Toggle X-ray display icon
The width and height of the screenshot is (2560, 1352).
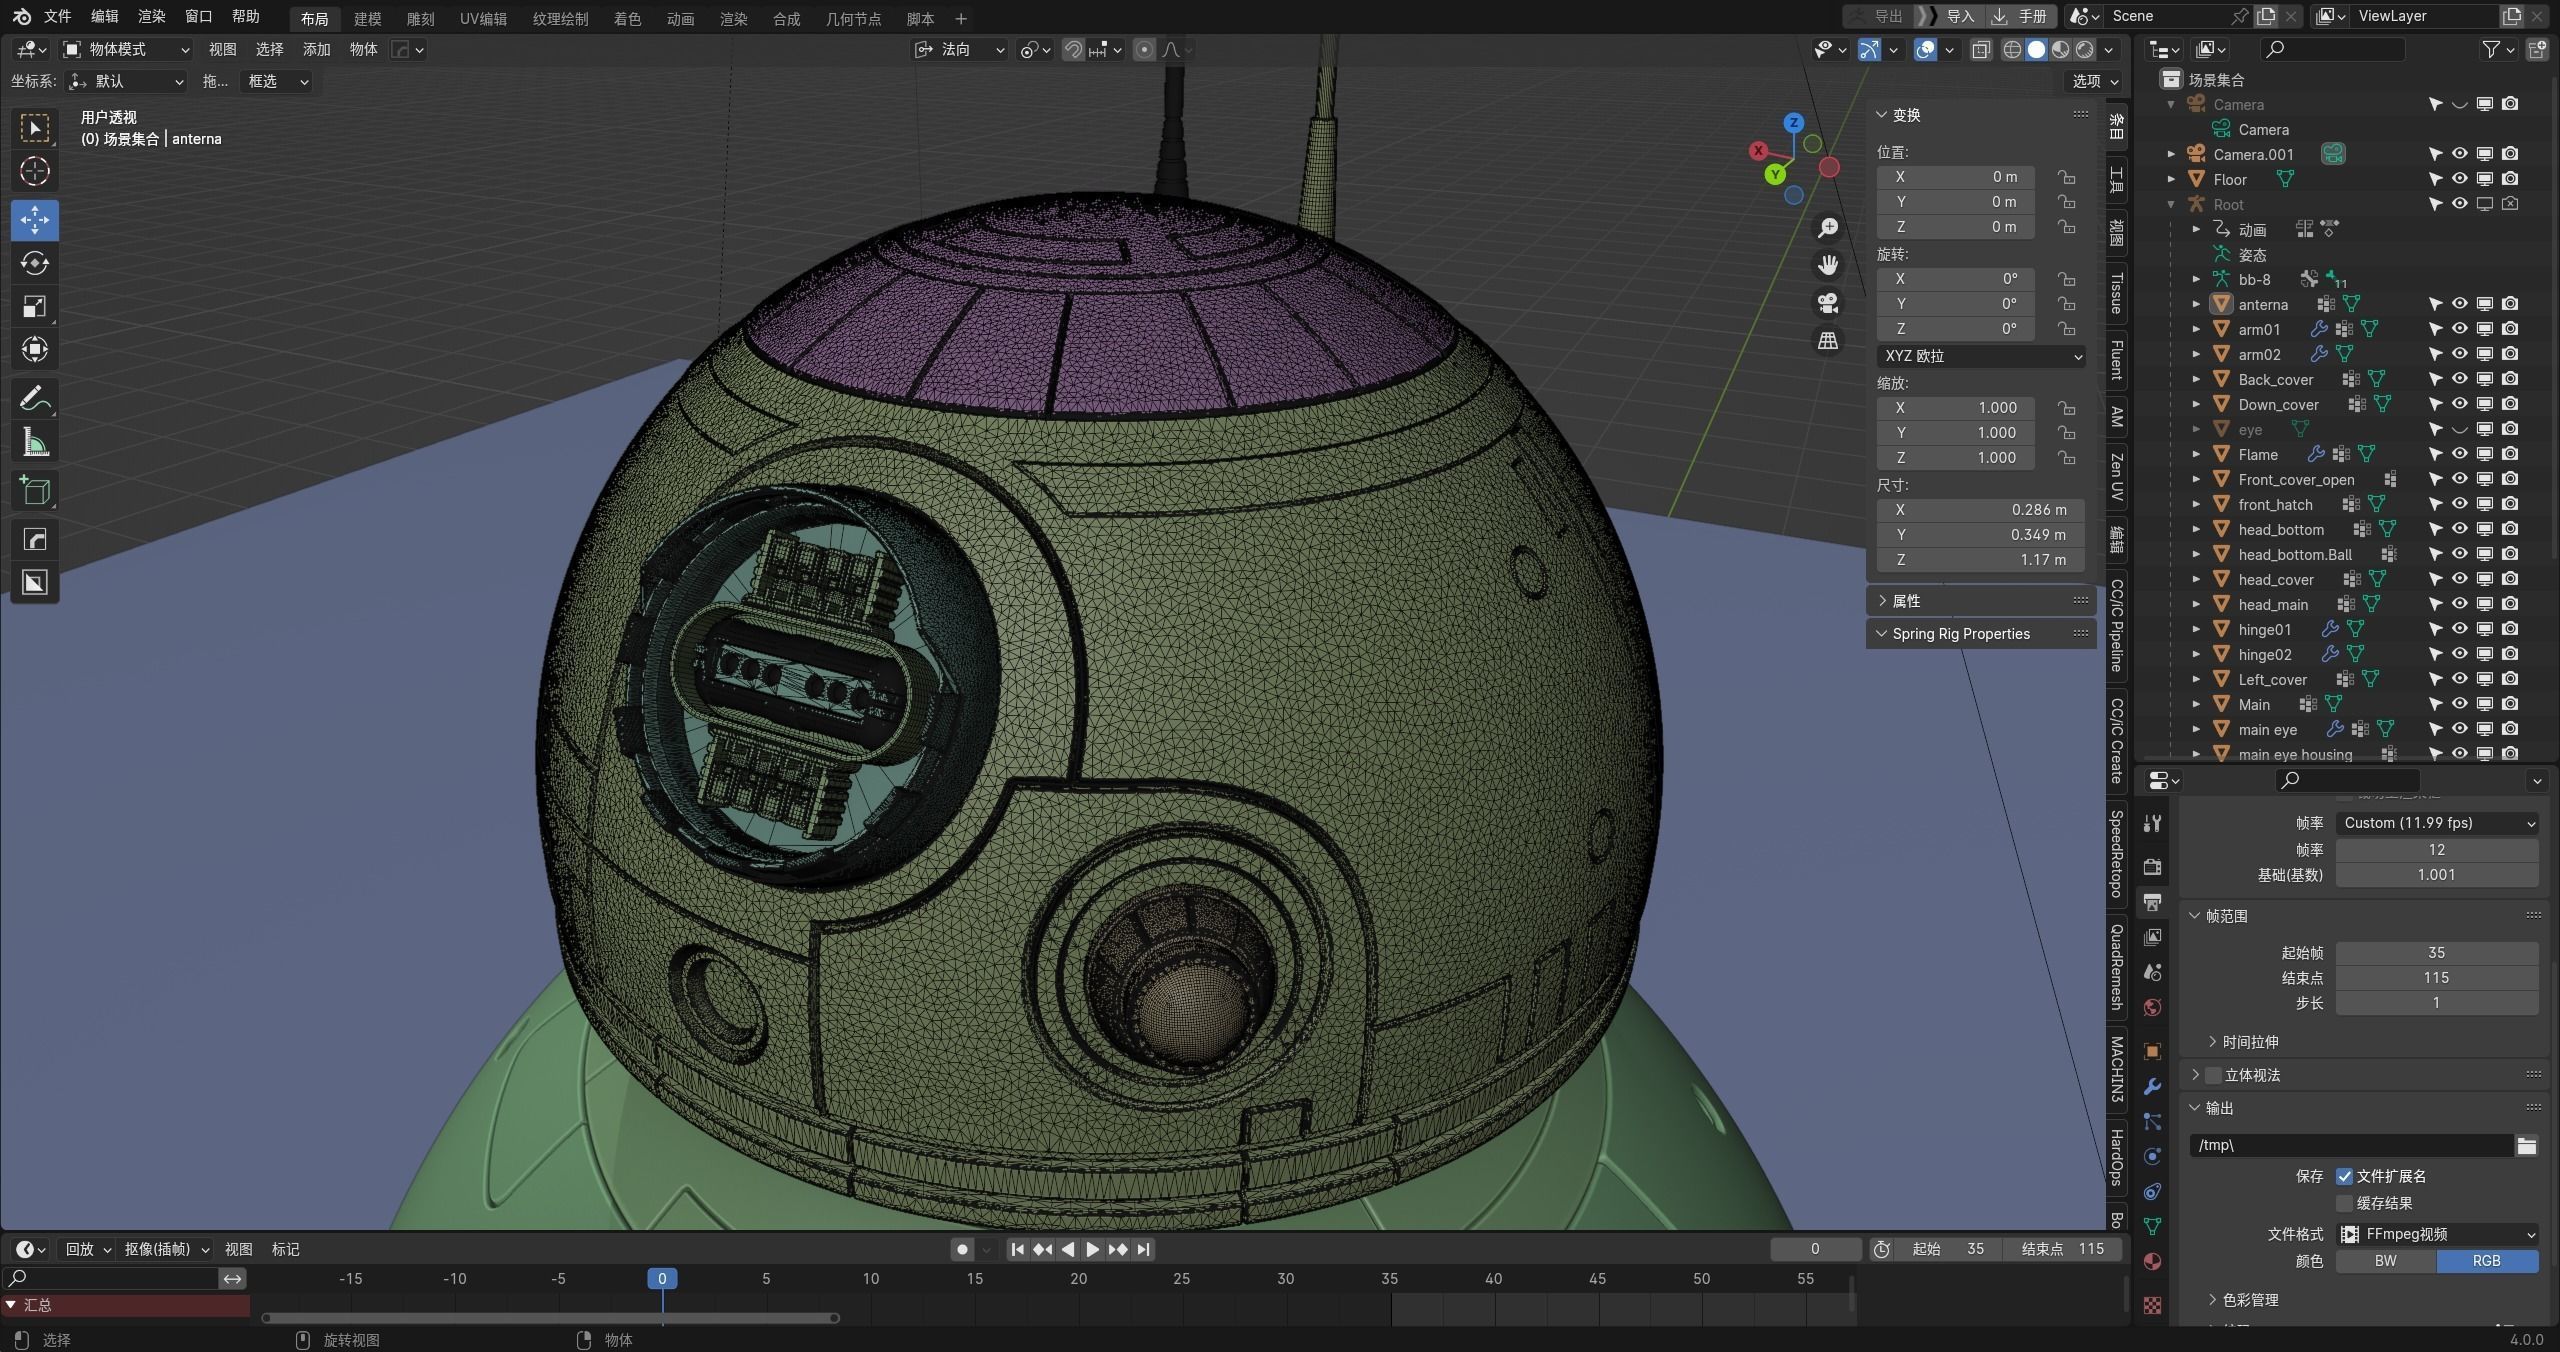point(1980,49)
